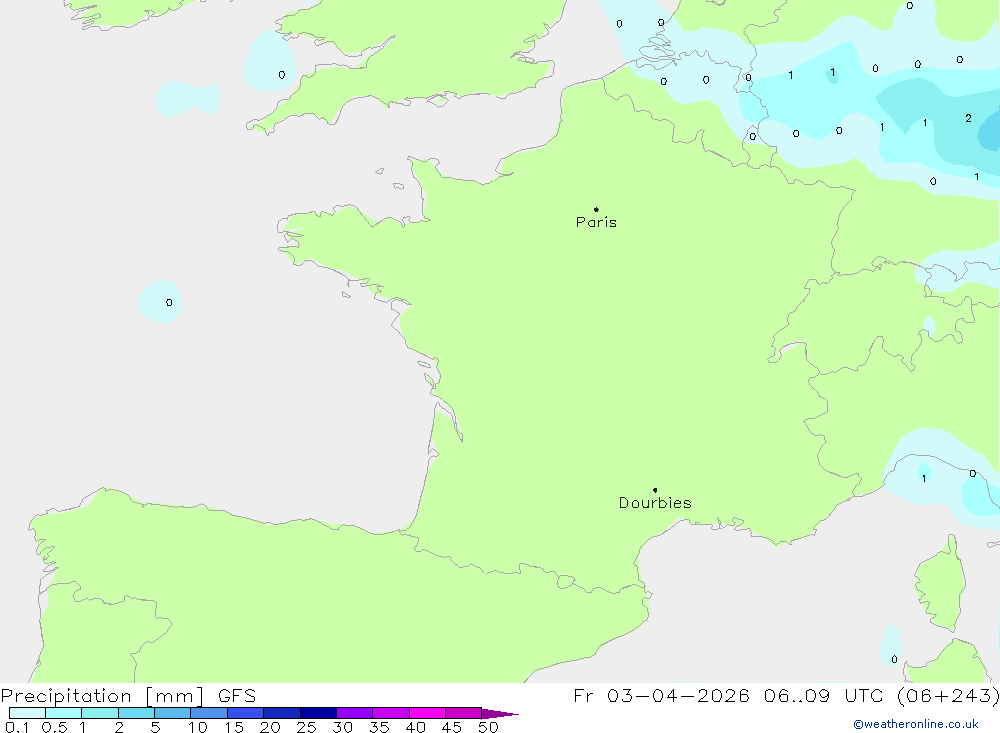Open the weatheronline.co.uk copyright link
Screen dimensions: 1000x733
point(916,724)
